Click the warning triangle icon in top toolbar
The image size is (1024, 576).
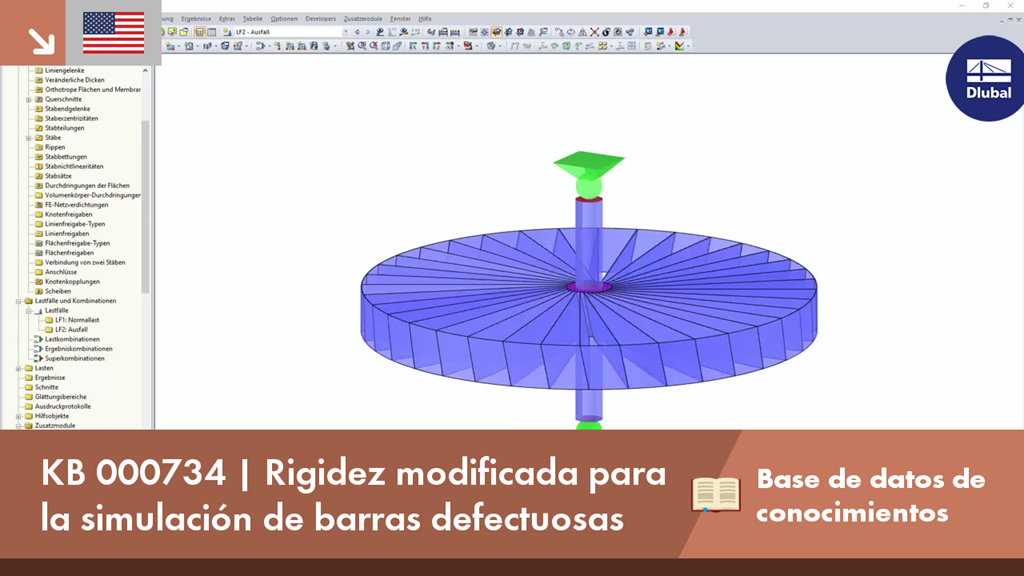click(583, 32)
